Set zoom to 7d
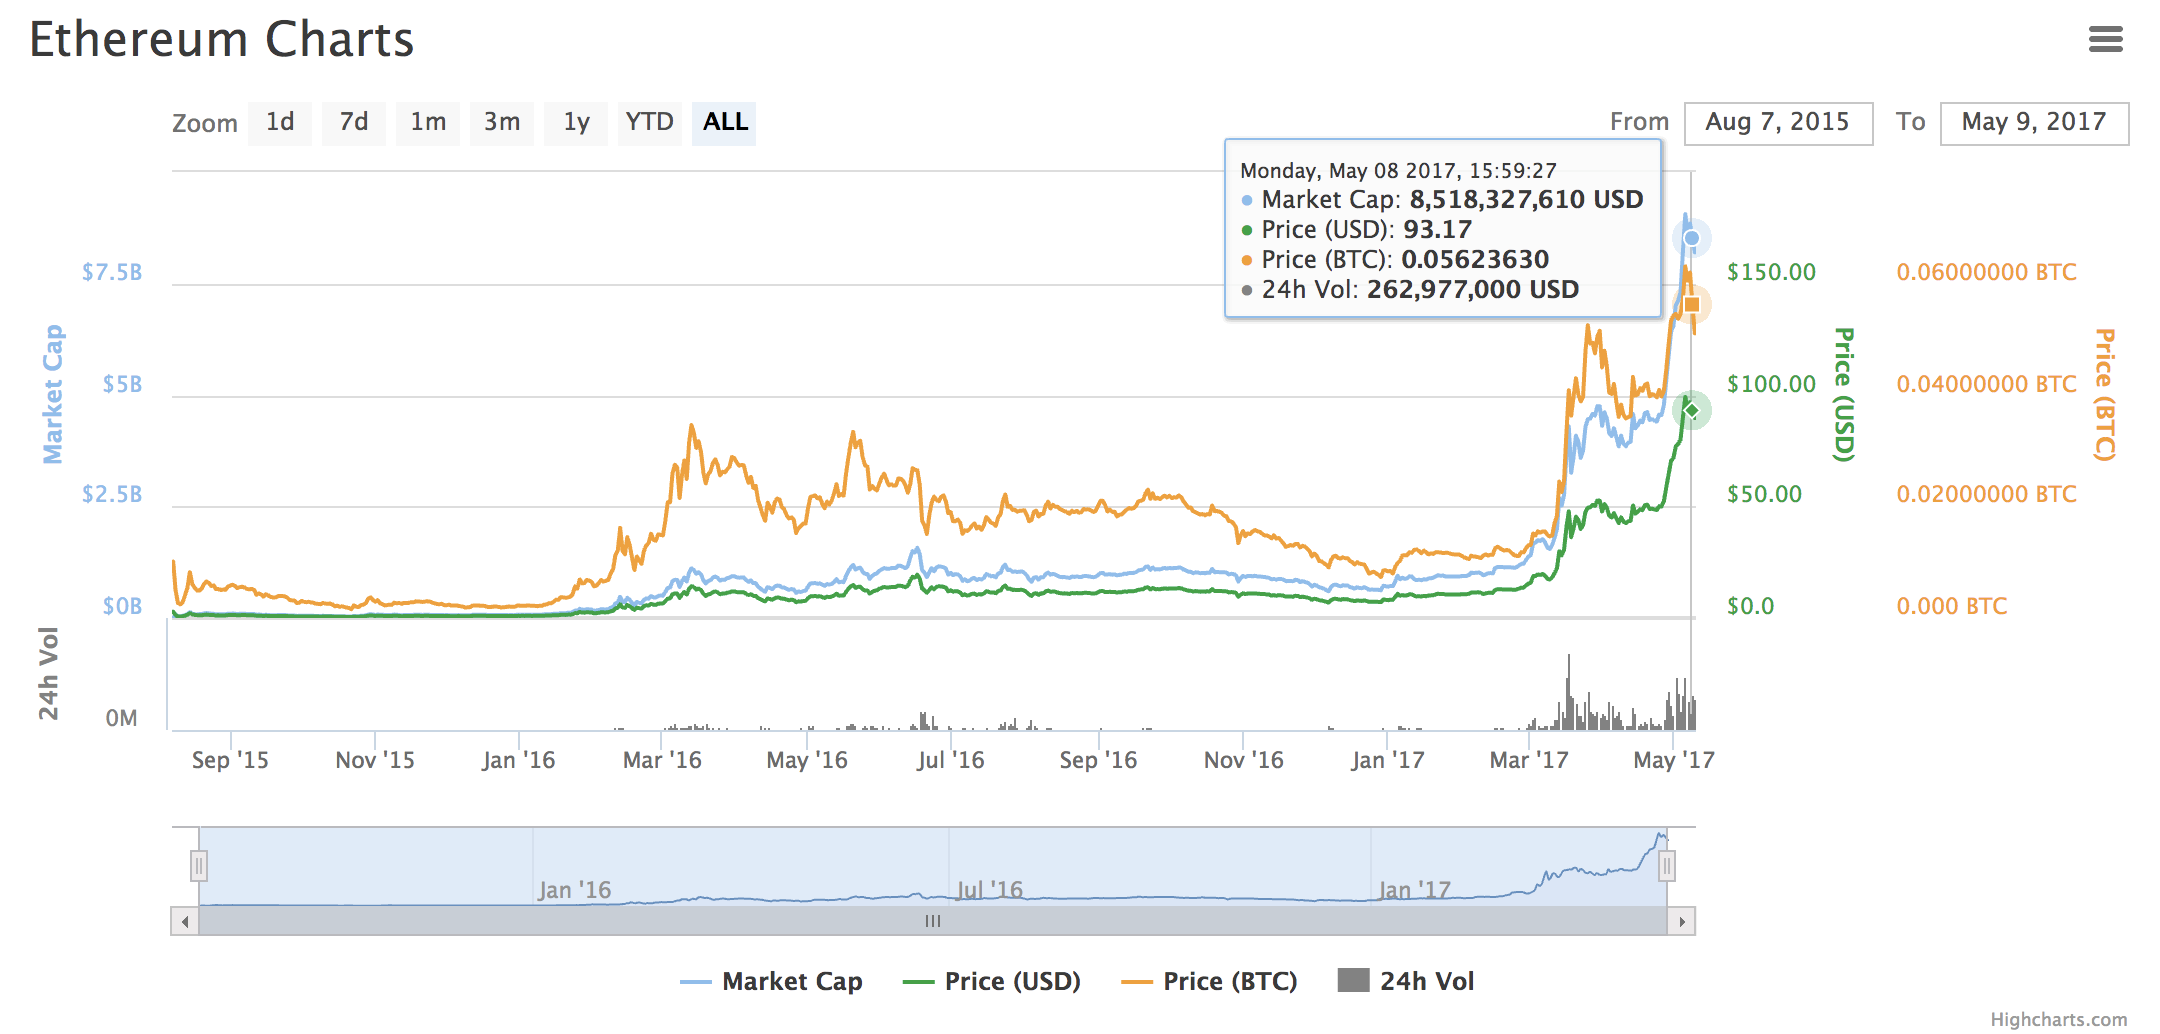Screen dimensions: 2160x1034 pos(354,123)
